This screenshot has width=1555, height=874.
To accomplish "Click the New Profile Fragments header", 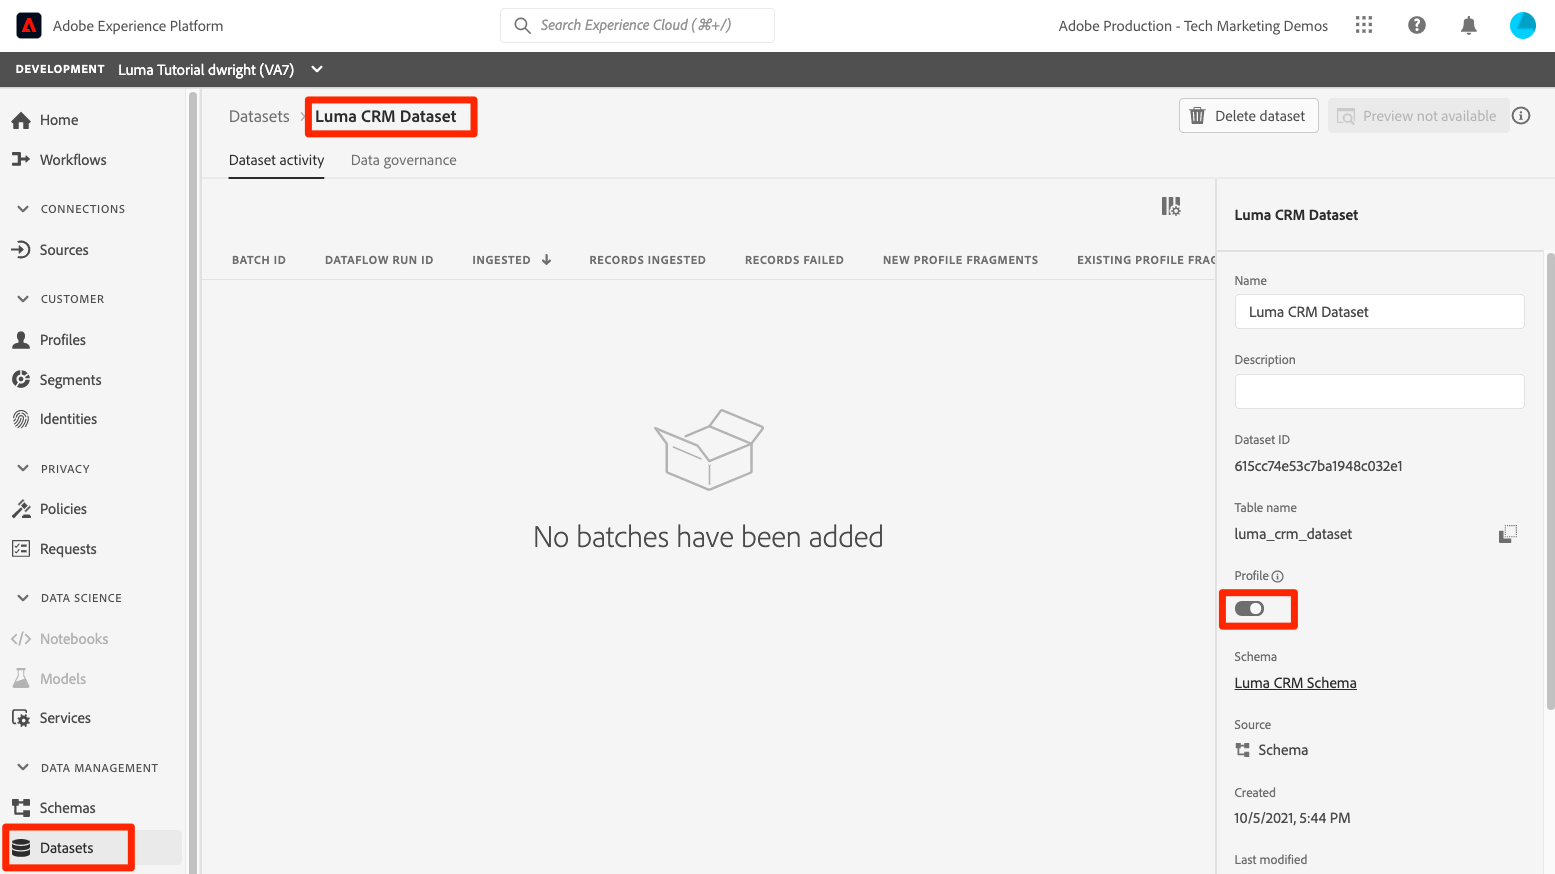I will coord(960,260).
